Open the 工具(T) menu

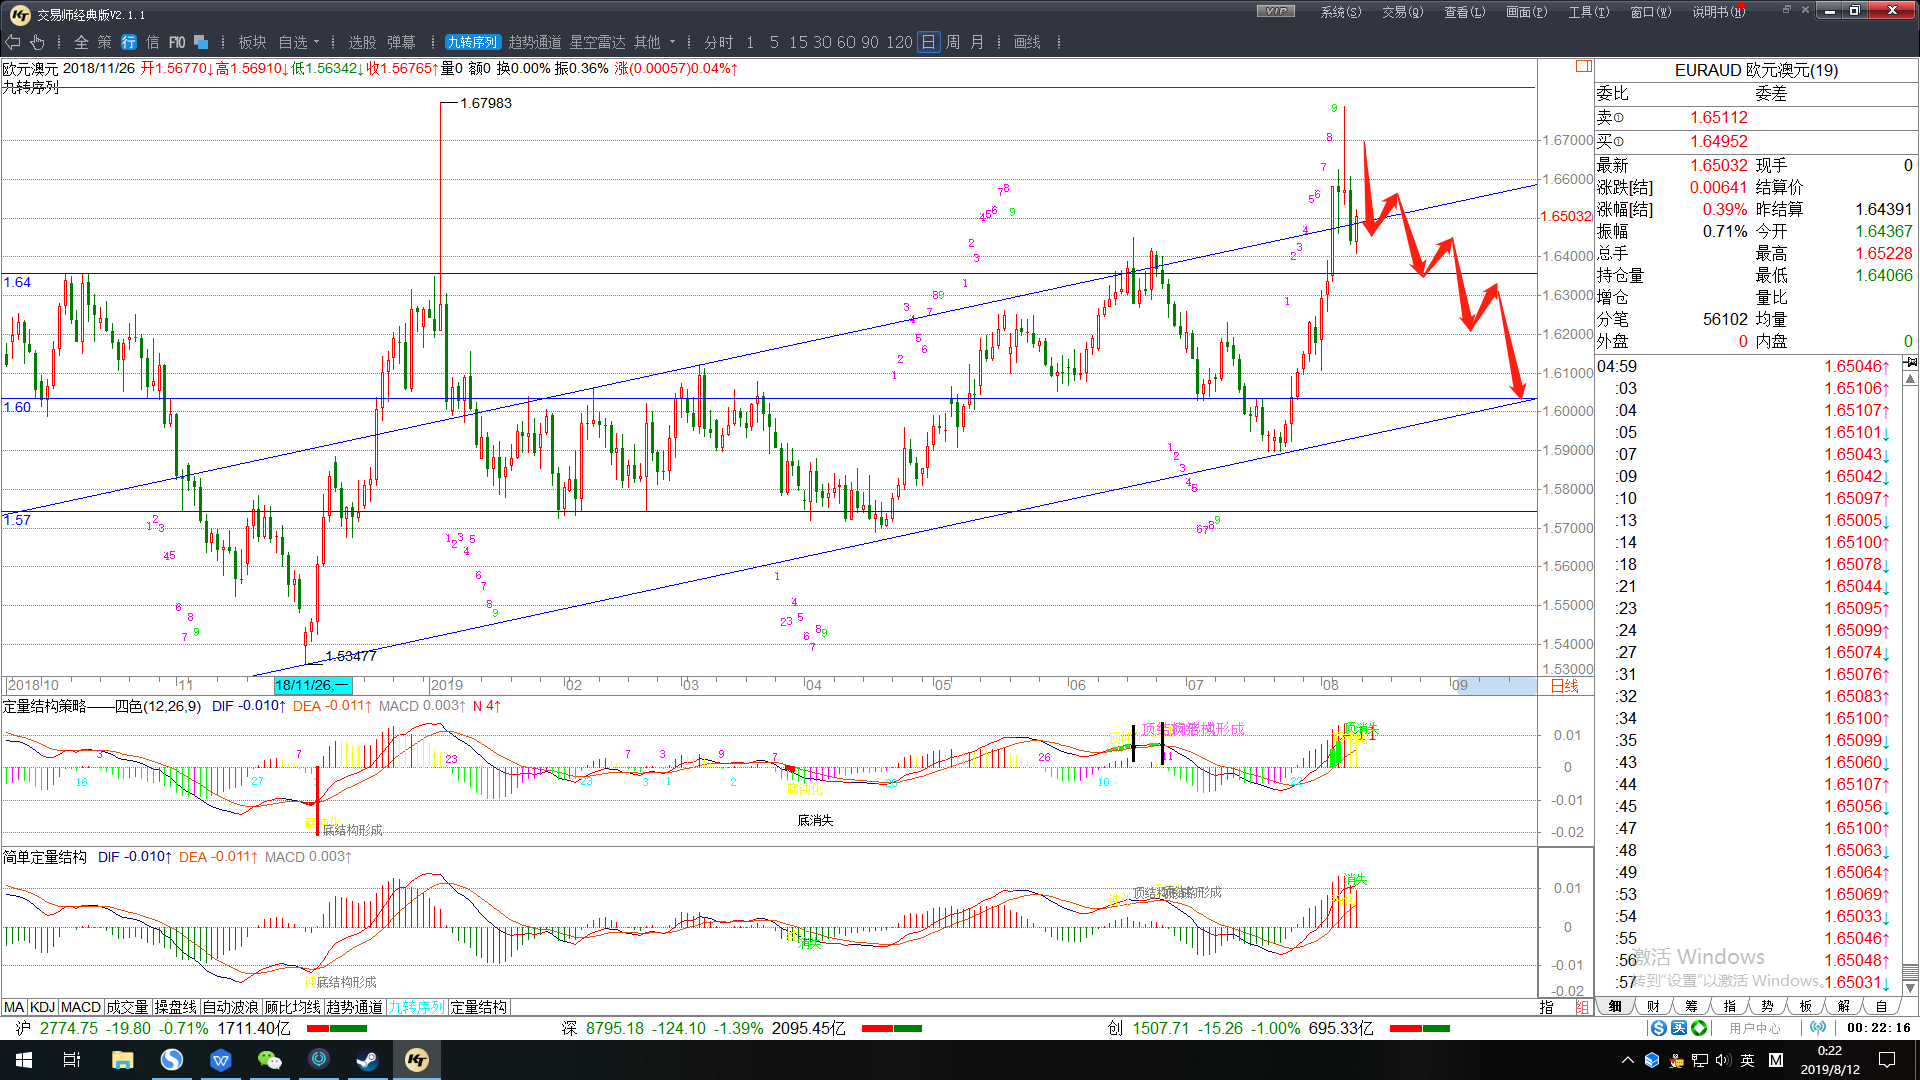(x=1589, y=12)
